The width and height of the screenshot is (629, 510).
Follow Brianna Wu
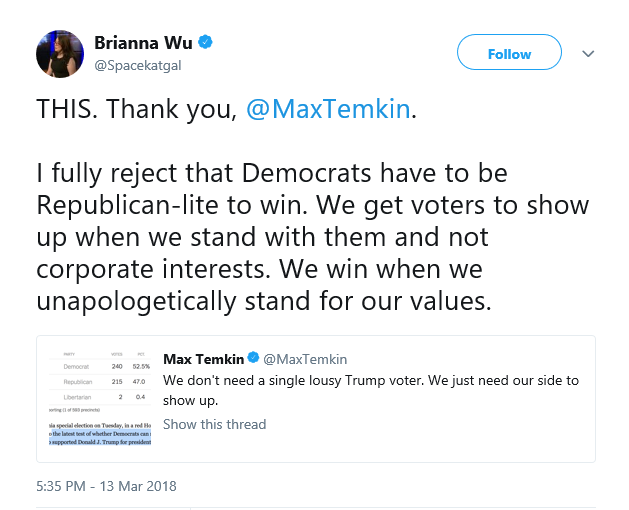click(509, 52)
